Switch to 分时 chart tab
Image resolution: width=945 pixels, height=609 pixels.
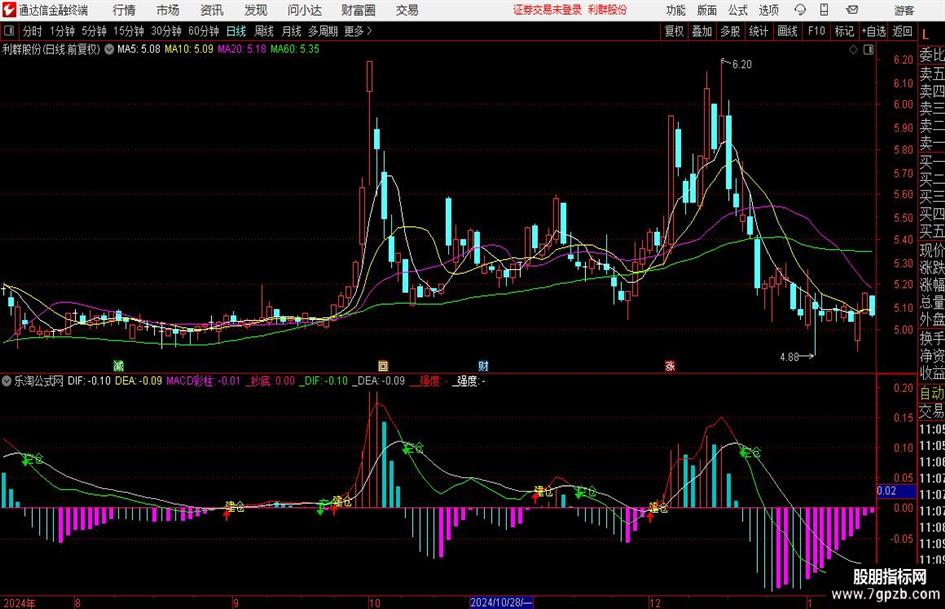(32, 31)
